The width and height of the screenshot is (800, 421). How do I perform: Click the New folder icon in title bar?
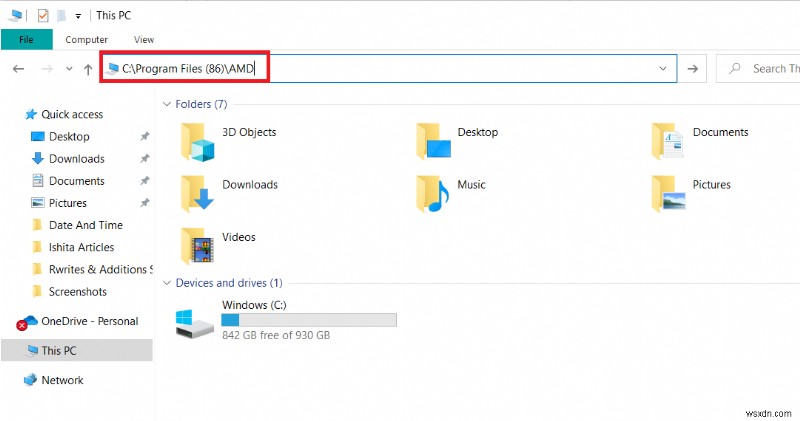(61, 16)
